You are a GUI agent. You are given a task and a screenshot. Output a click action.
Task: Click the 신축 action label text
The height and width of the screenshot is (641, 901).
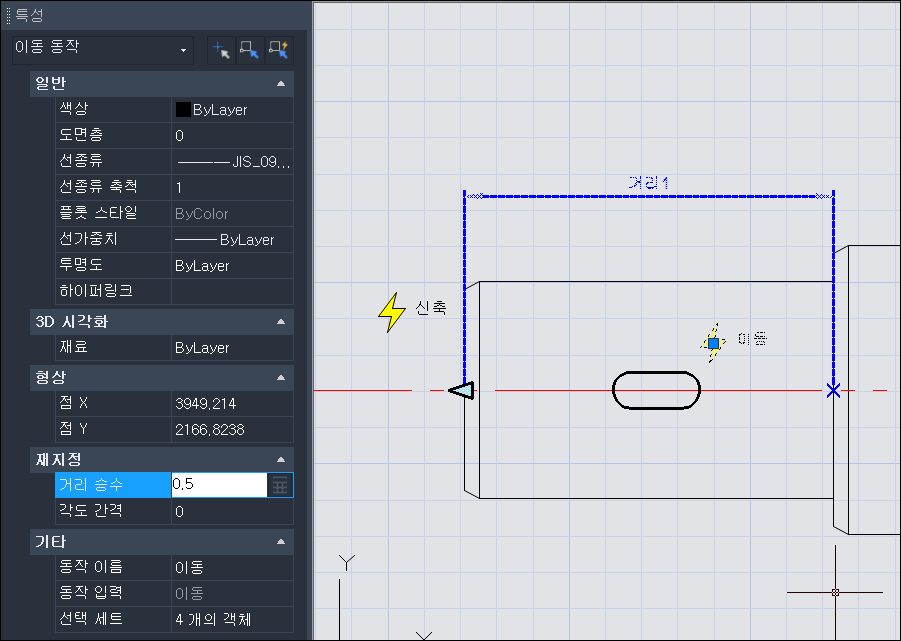point(431,308)
